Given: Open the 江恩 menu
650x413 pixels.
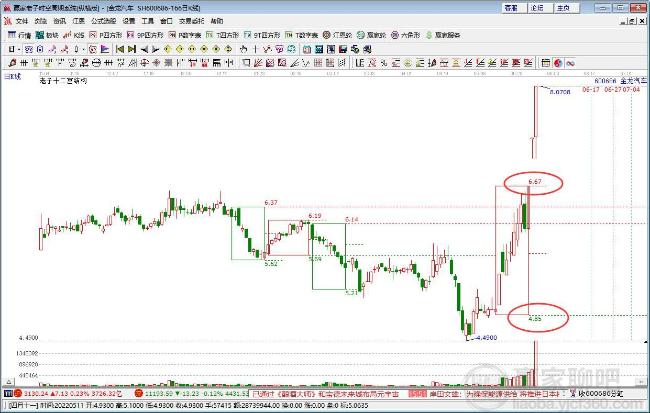Looking at the screenshot, I should point(78,21).
